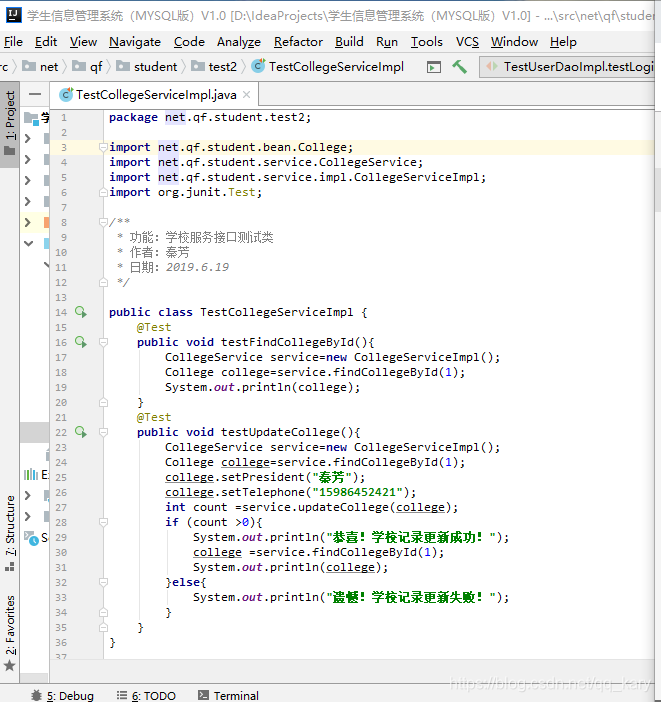The width and height of the screenshot is (661, 702).
Task: Toggle the fold marker at line 6
Action: pyautogui.click(x=103, y=192)
